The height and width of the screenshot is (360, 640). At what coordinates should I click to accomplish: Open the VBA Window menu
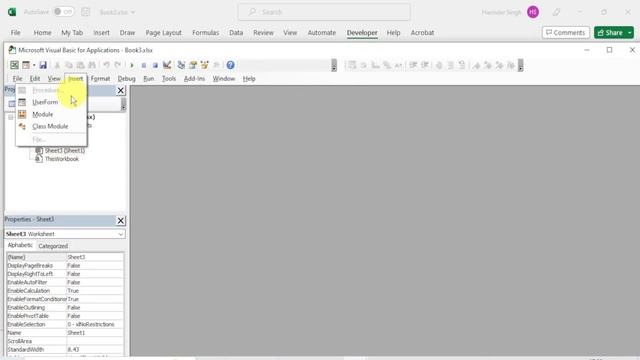click(224, 78)
